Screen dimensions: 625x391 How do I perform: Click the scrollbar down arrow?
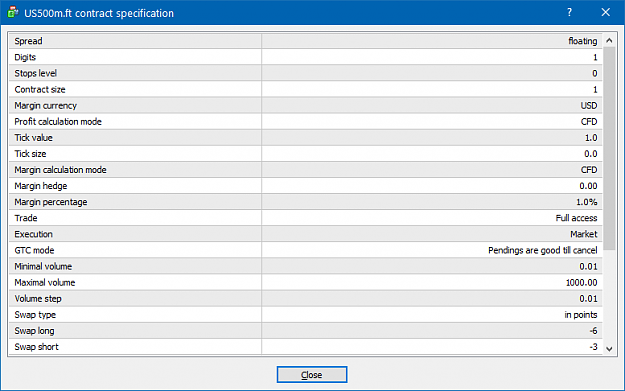[x=609, y=349]
